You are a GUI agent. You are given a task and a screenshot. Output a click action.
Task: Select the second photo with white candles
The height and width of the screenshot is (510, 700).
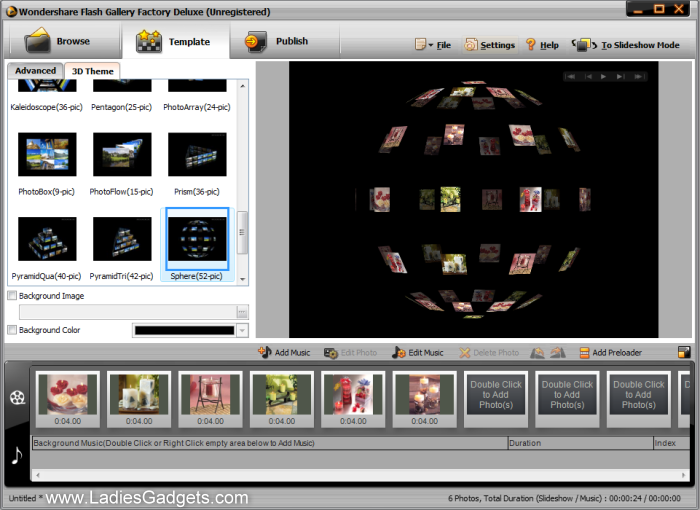[x=139, y=399]
